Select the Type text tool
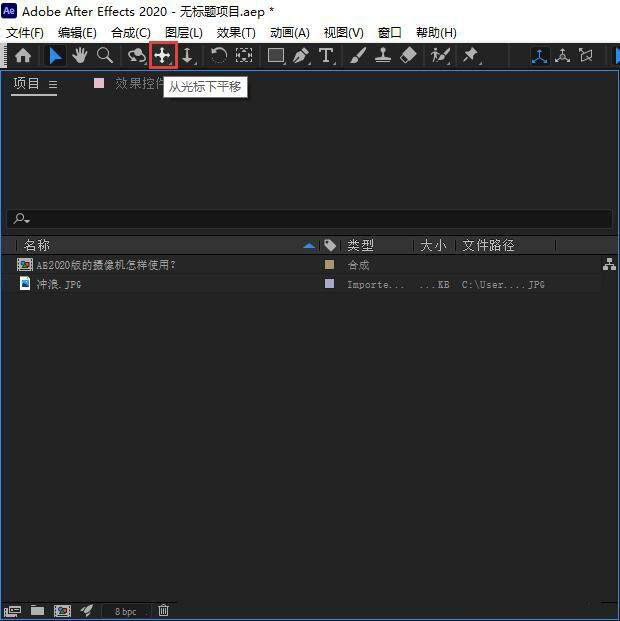 click(326, 55)
